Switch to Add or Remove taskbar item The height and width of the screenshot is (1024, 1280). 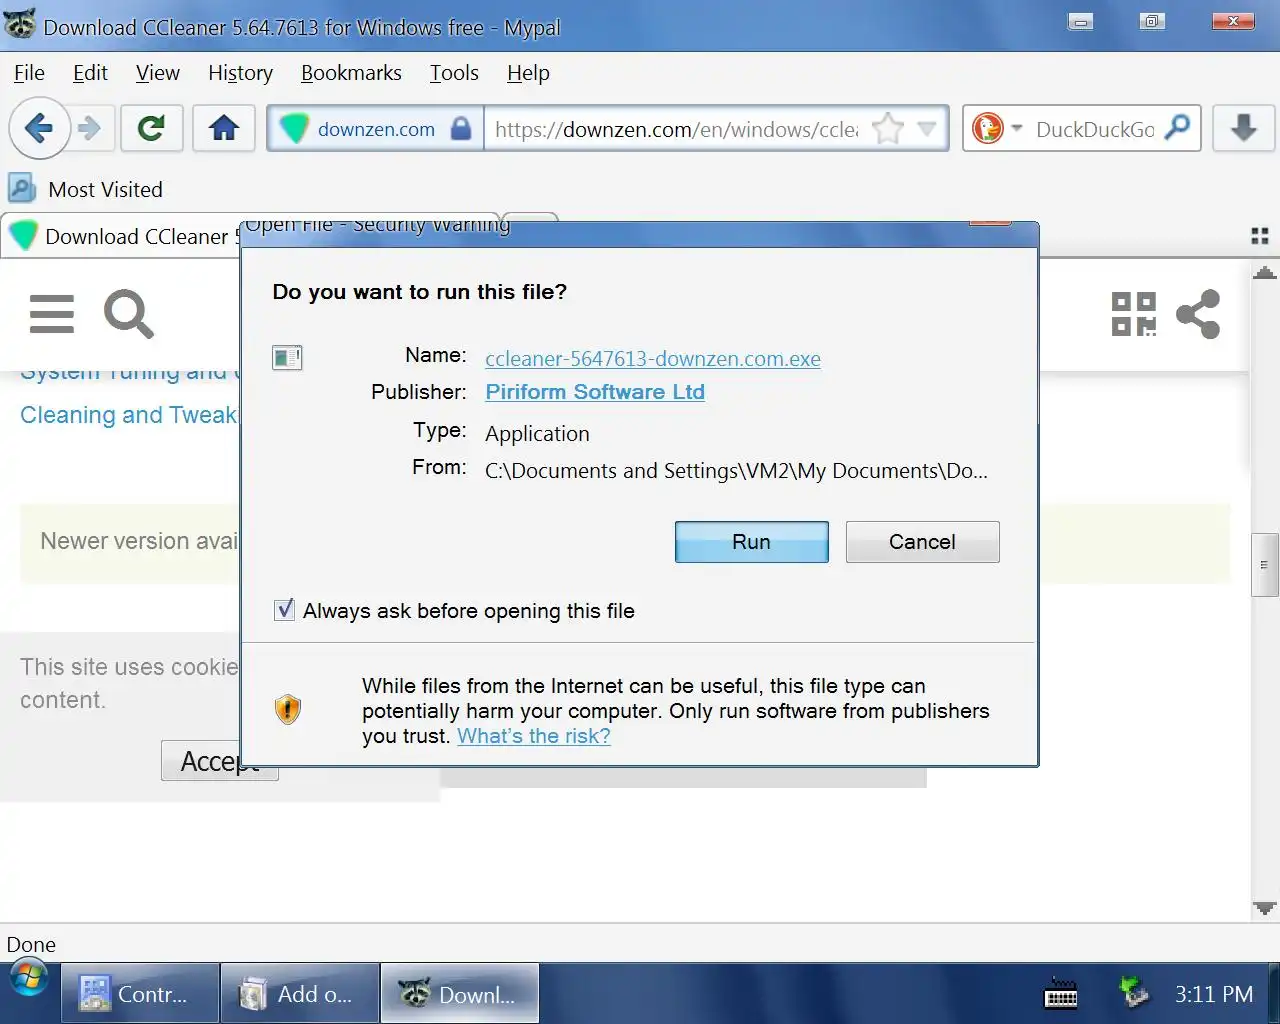[x=300, y=994]
